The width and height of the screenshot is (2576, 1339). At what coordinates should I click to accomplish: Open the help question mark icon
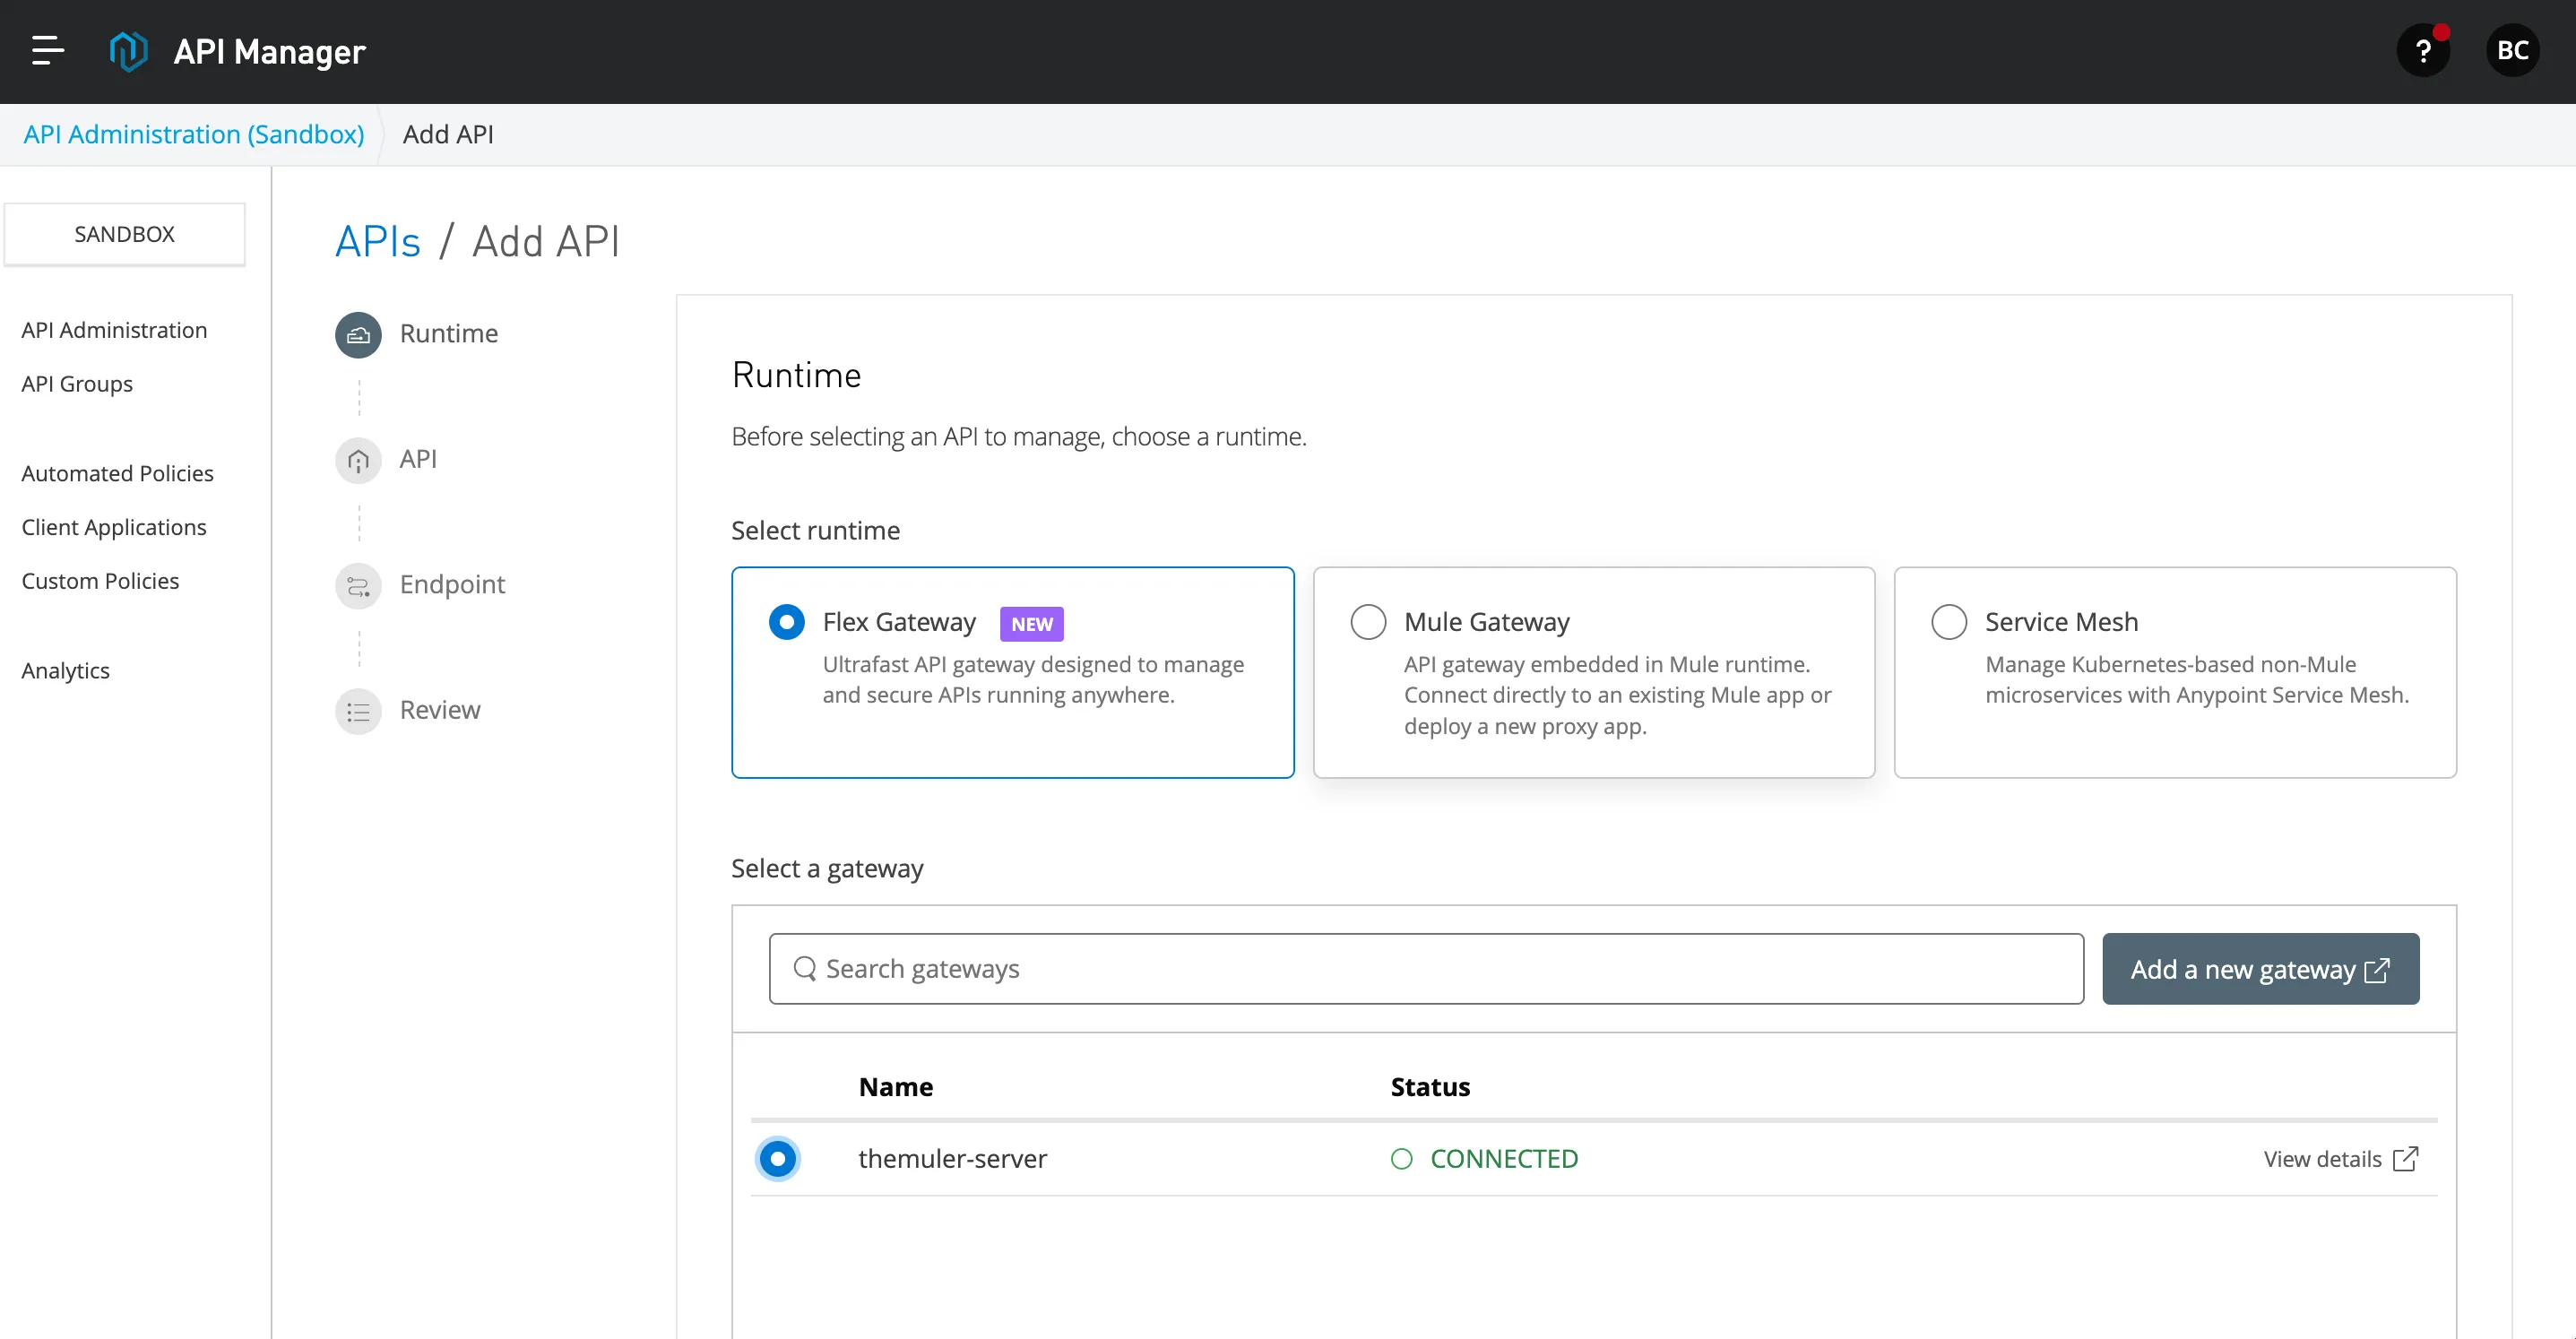click(x=2423, y=51)
